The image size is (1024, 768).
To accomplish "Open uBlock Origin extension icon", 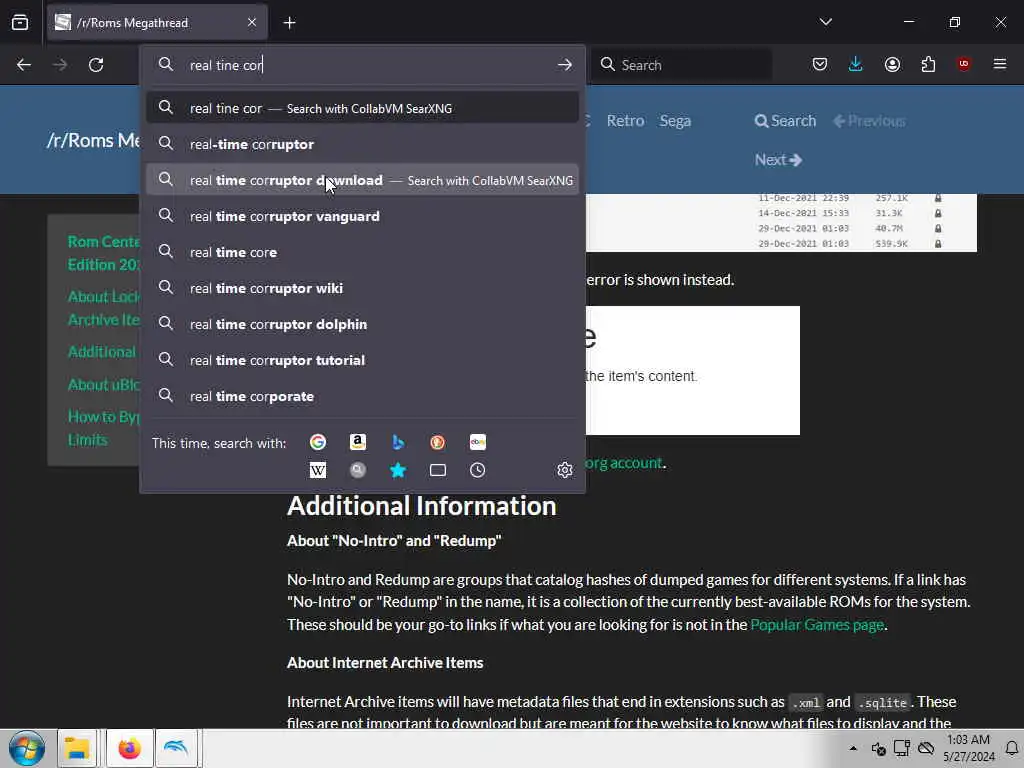I will [963, 63].
